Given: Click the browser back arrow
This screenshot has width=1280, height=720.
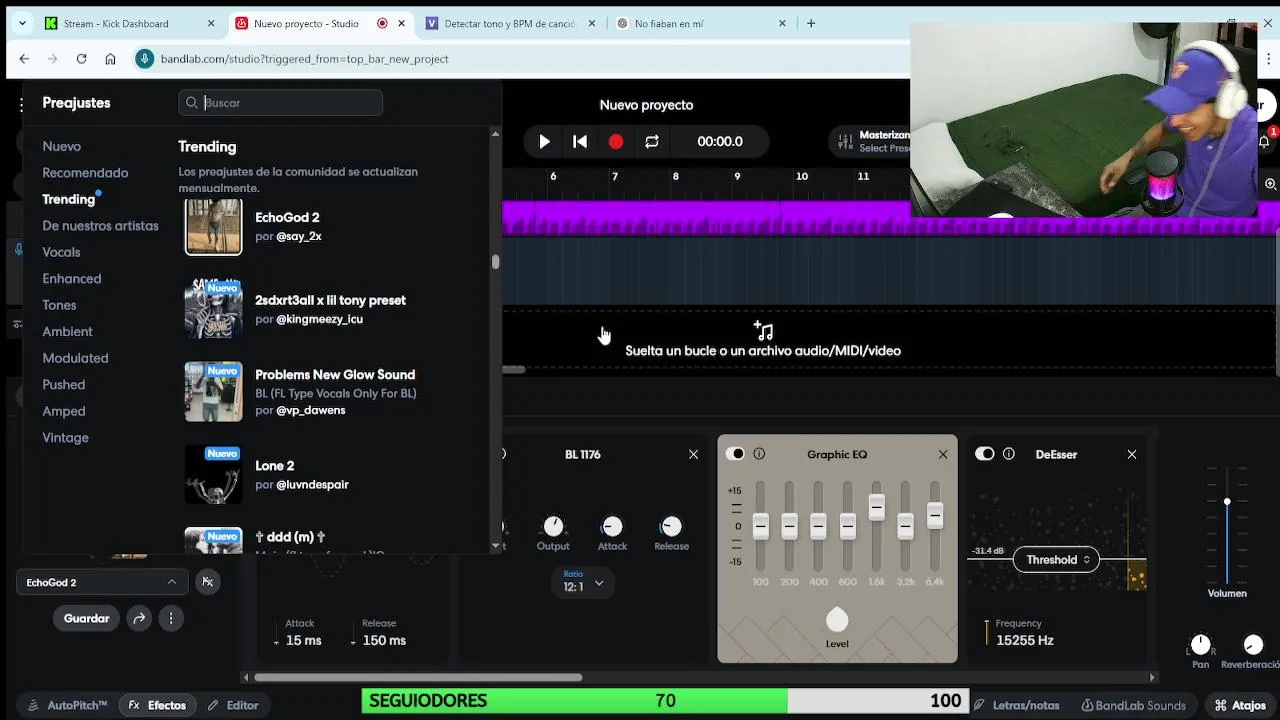Looking at the screenshot, I should click(x=24, y=59).
